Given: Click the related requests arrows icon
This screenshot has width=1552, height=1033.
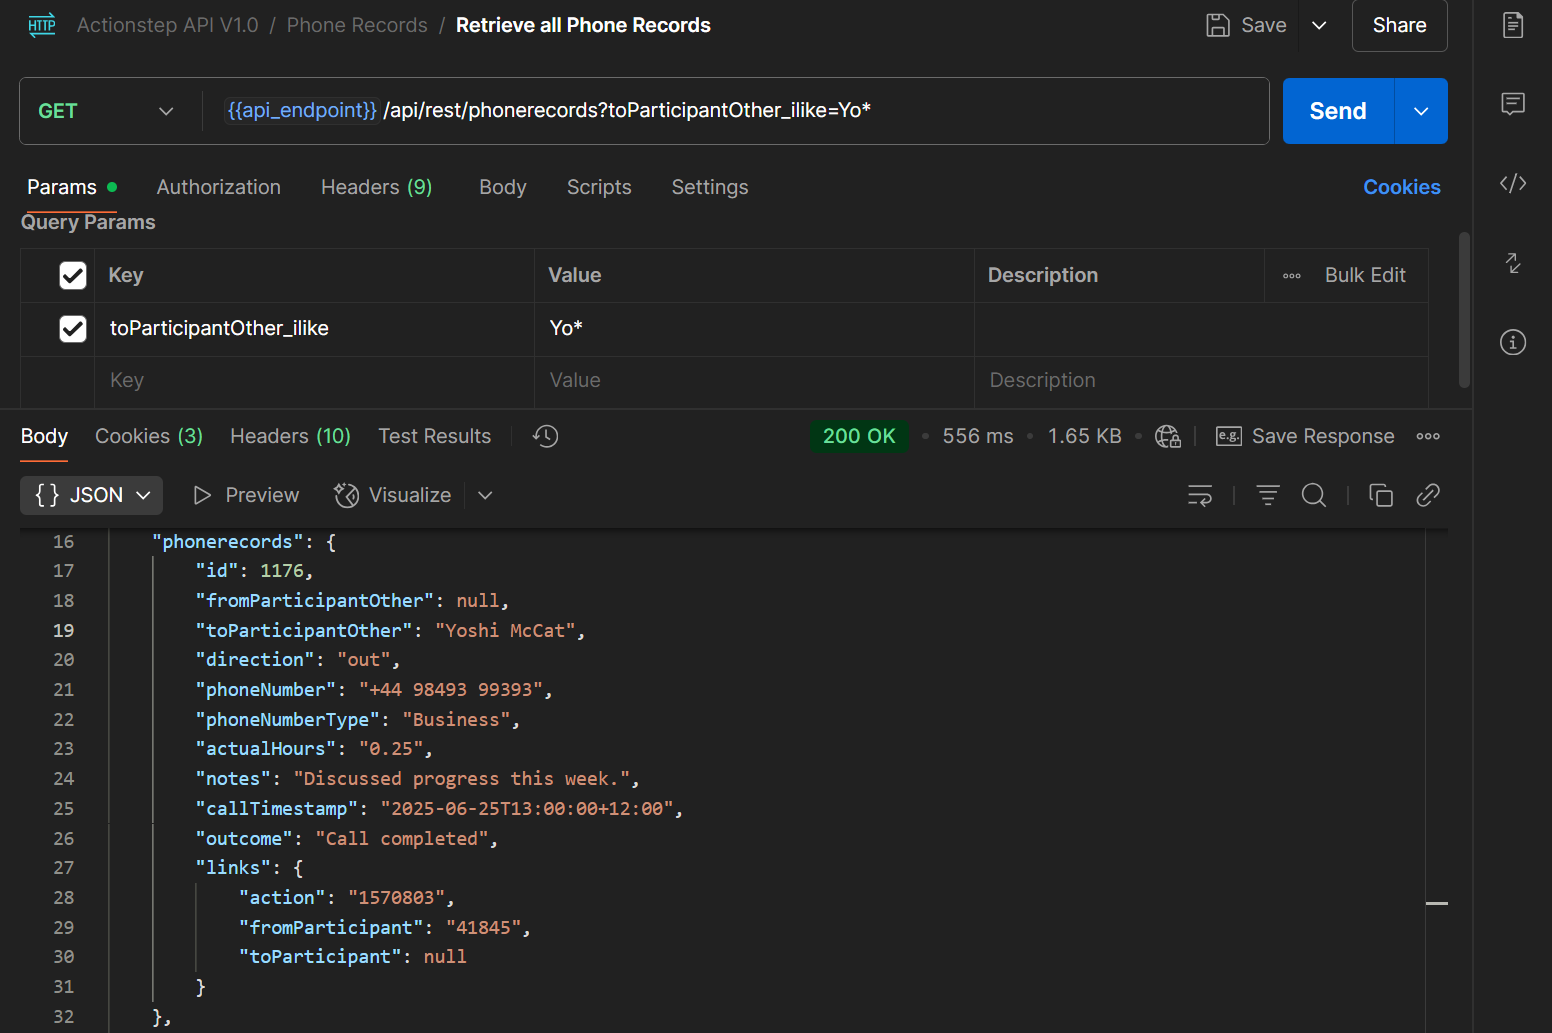Looking at the screenshot, I should [1513, 263].
